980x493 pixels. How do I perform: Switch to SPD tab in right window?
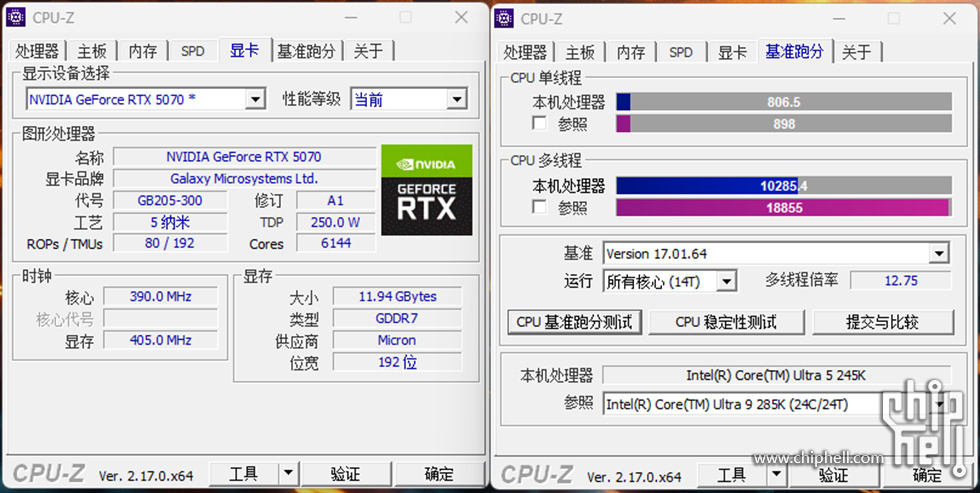point(681,52)
